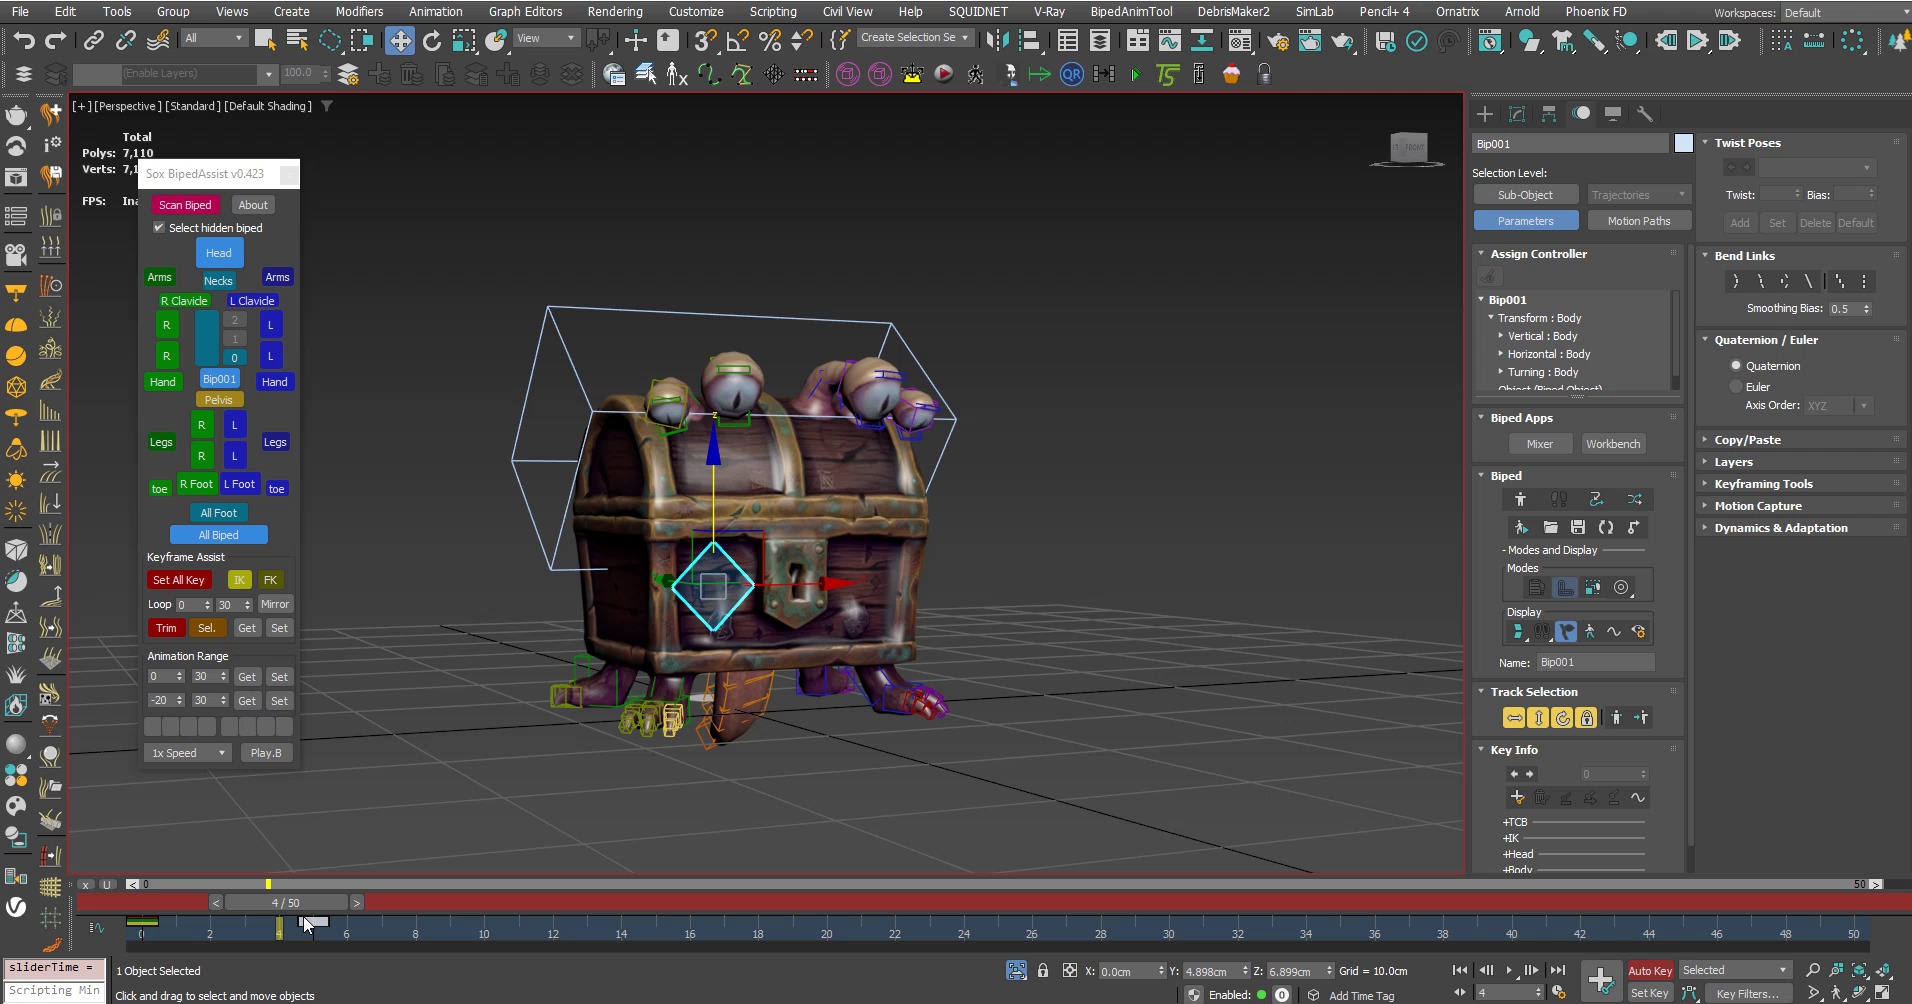Choose the Select and Move tool
1912x1004 pixels.
[400, 40]
